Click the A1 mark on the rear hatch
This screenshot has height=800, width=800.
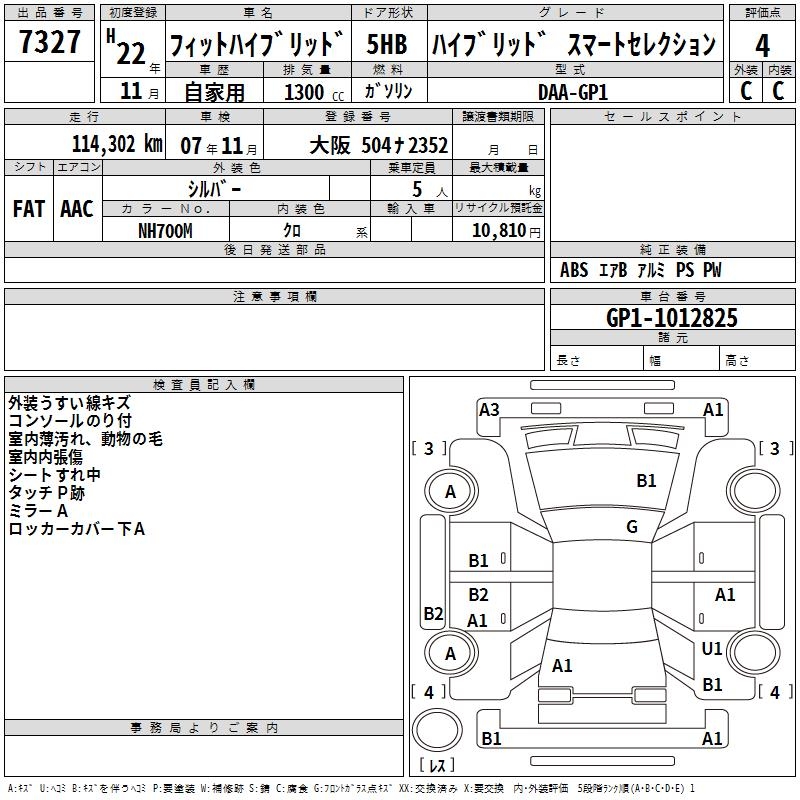(x=562, y=665)
